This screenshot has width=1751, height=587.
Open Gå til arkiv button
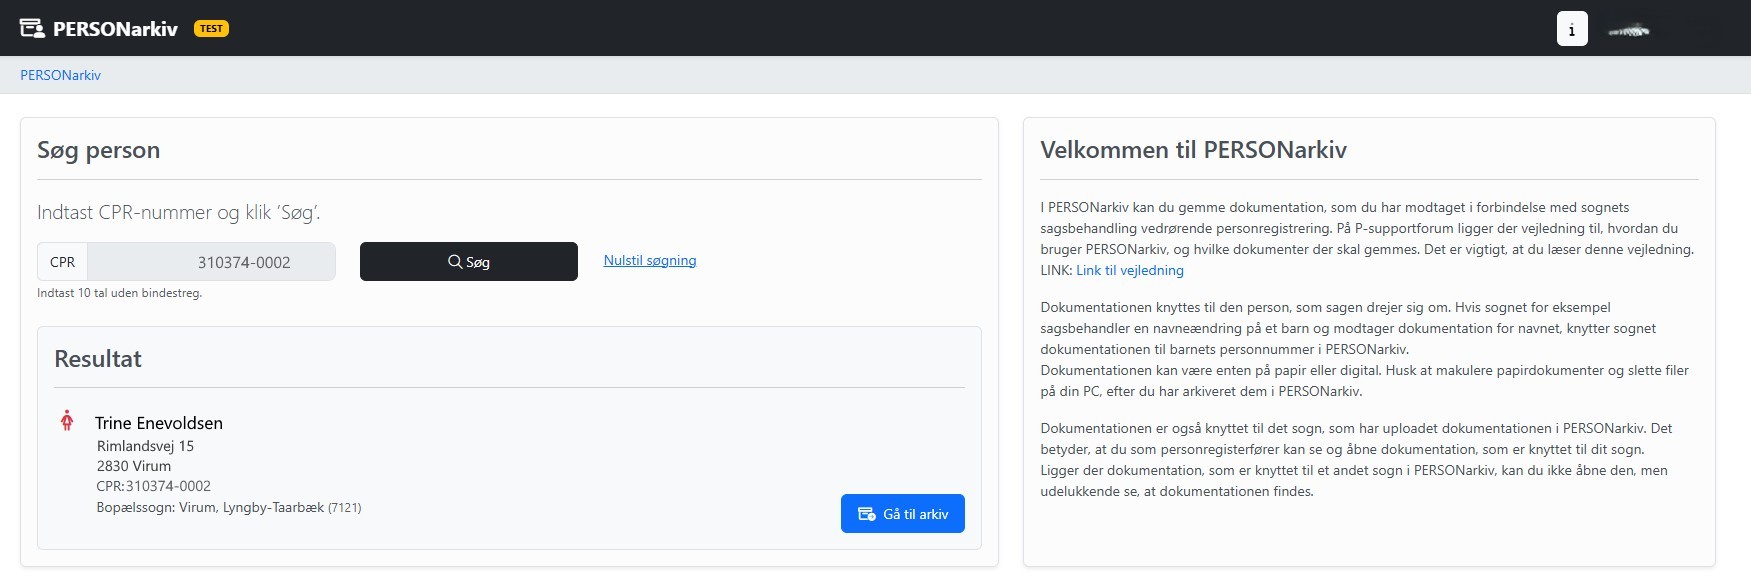903,514
